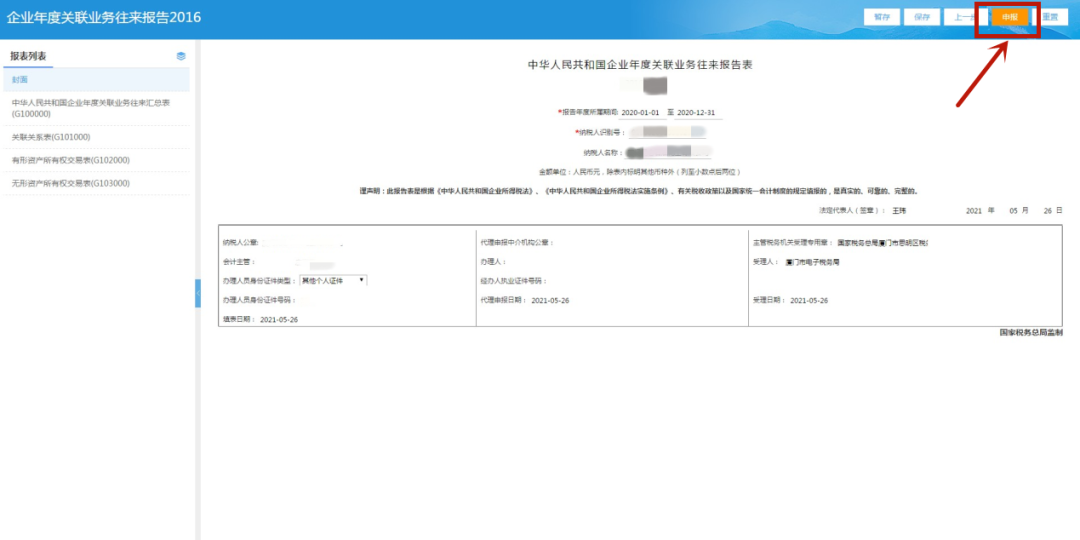Click the form heading 中华人民共和国企业年度关联业务往来报告表

coord(640,65)
